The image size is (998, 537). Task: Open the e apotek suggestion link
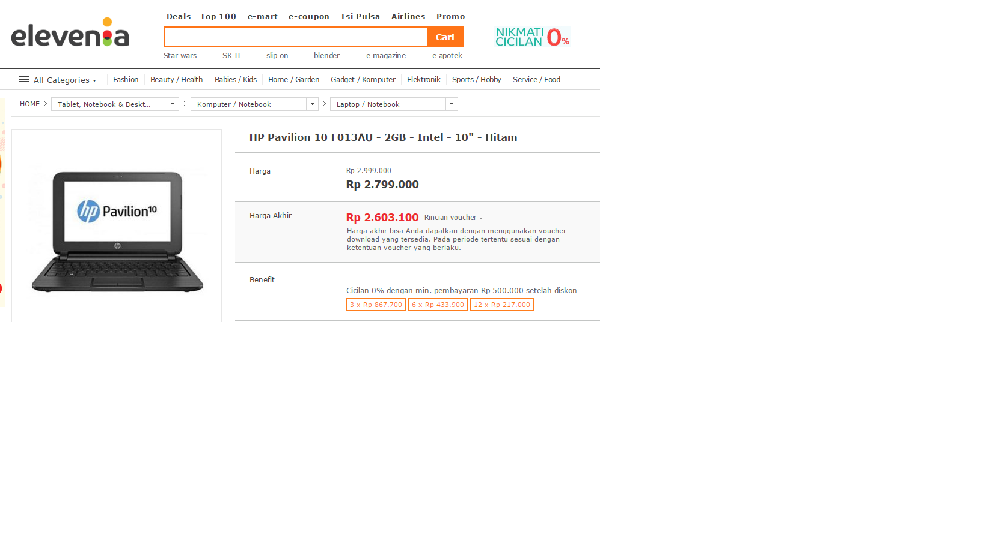pyautogui.click(x=447, y=56)
